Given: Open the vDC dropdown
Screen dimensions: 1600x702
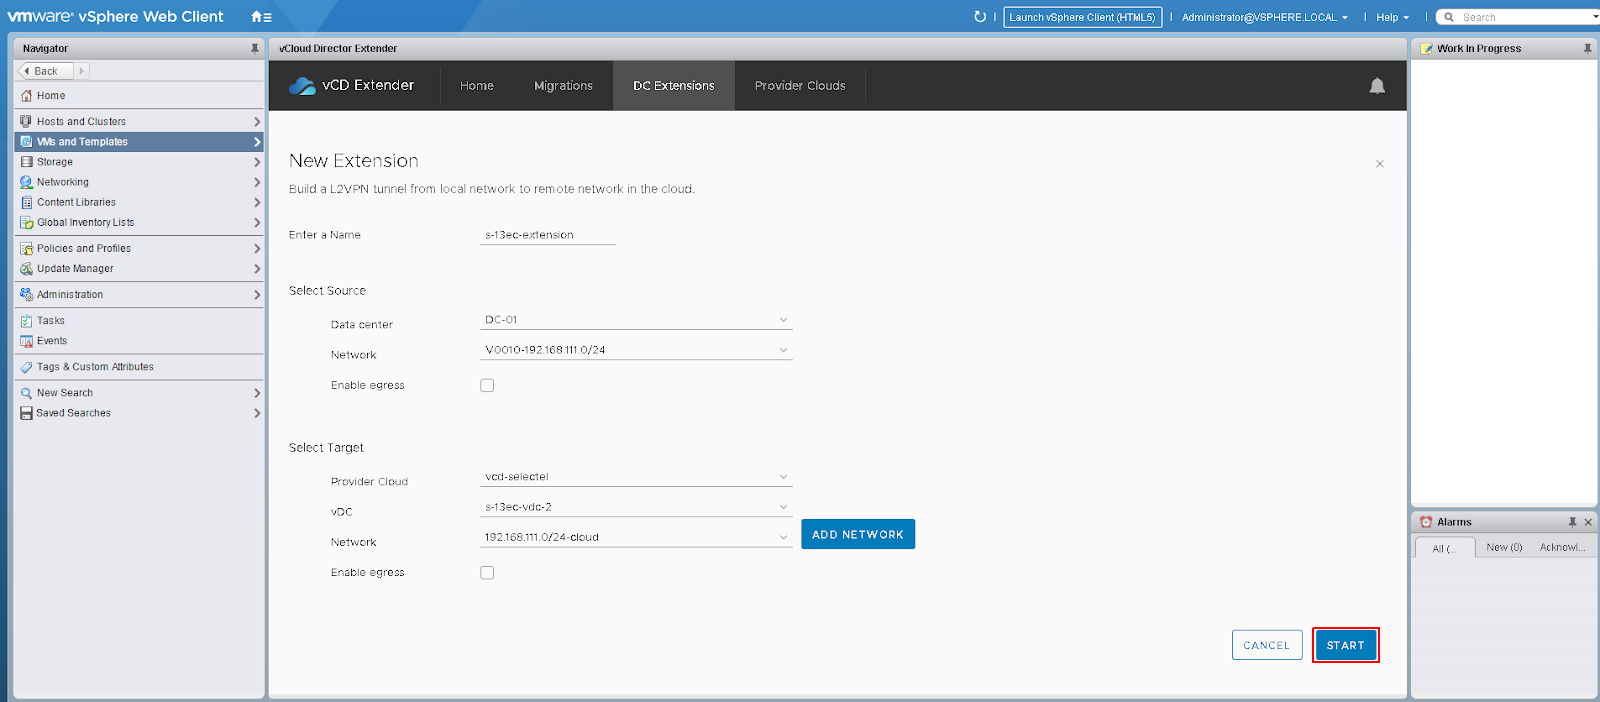Looking at the screenshot, I should (636, 507).
